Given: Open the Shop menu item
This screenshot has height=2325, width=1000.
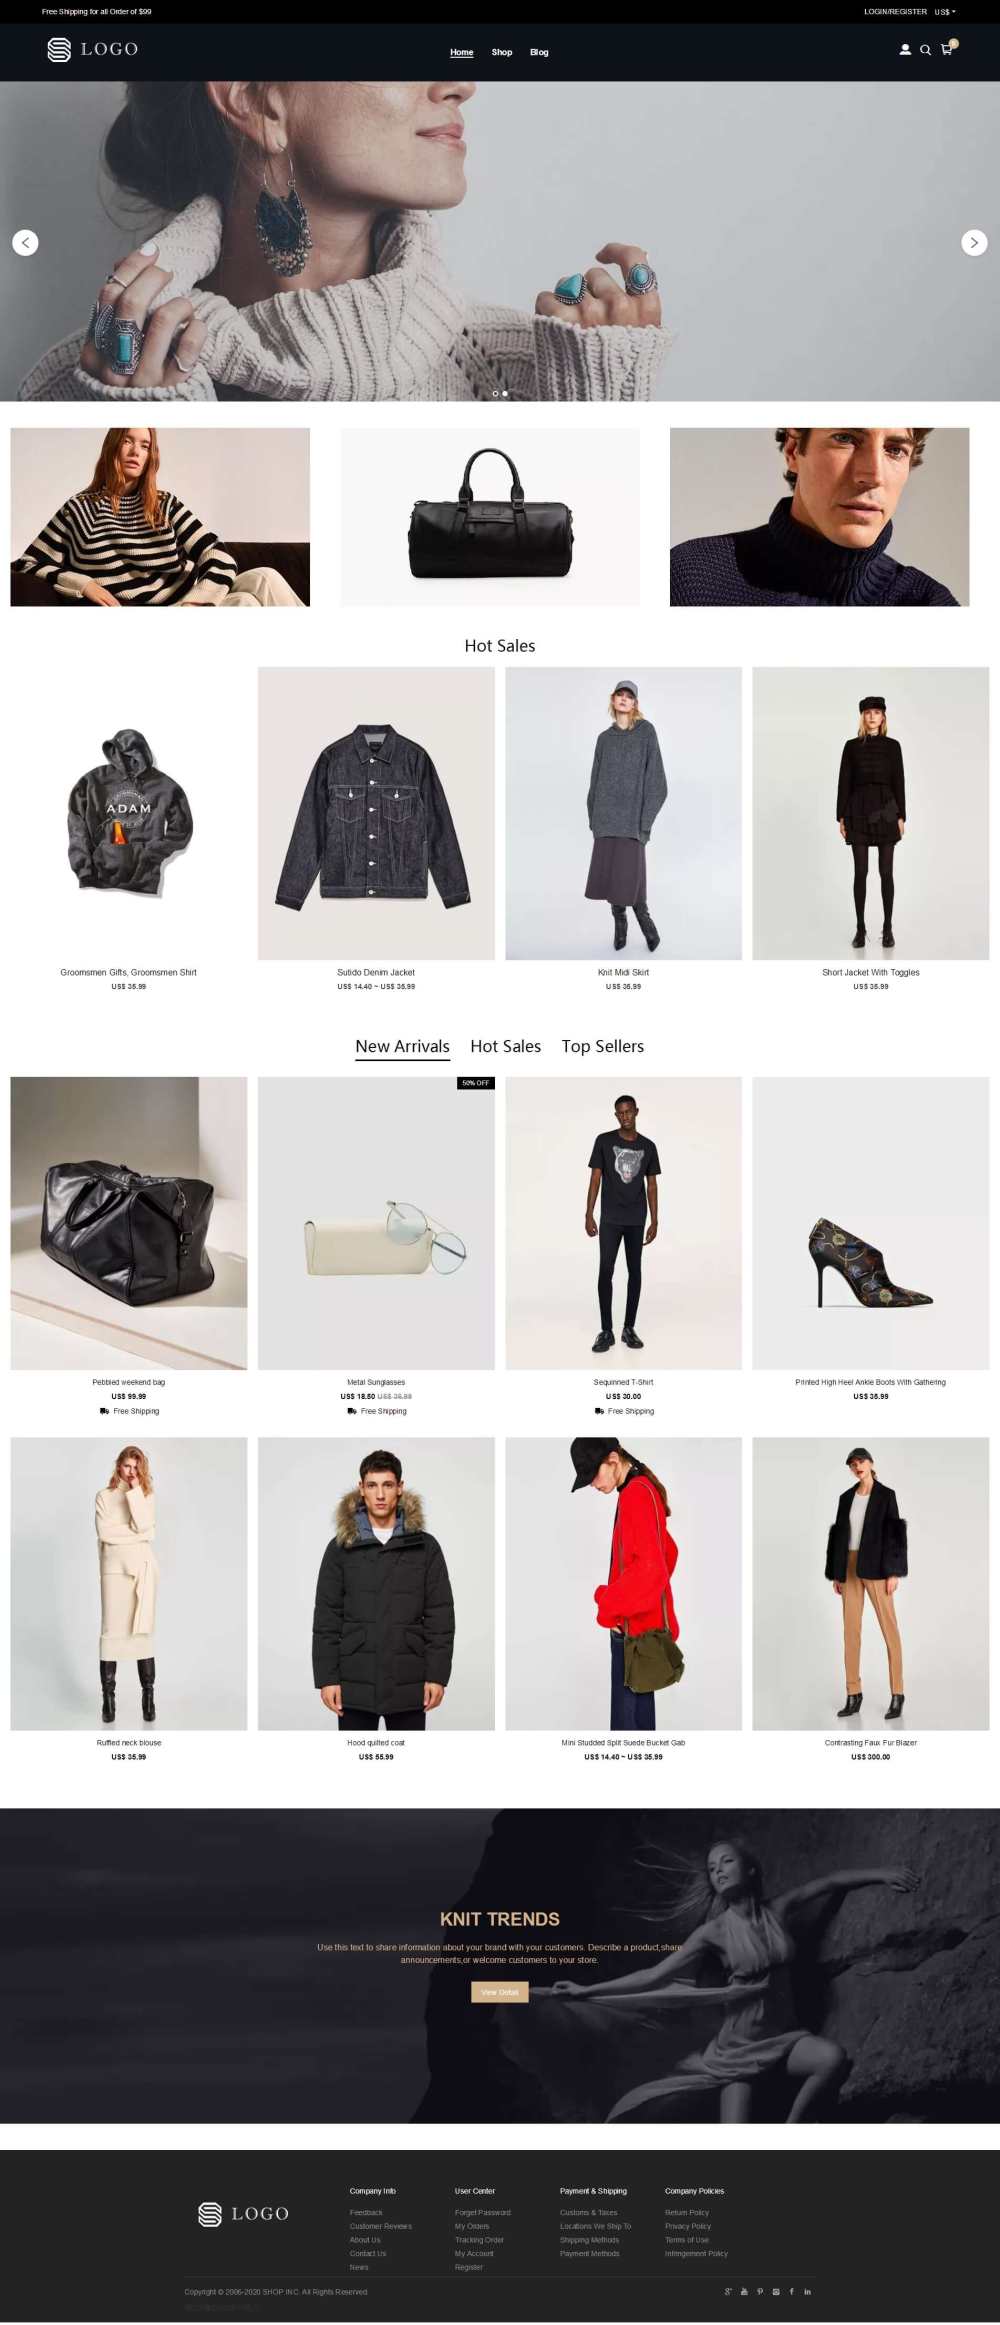Looking at the screenshot, I should coord(502,52).
